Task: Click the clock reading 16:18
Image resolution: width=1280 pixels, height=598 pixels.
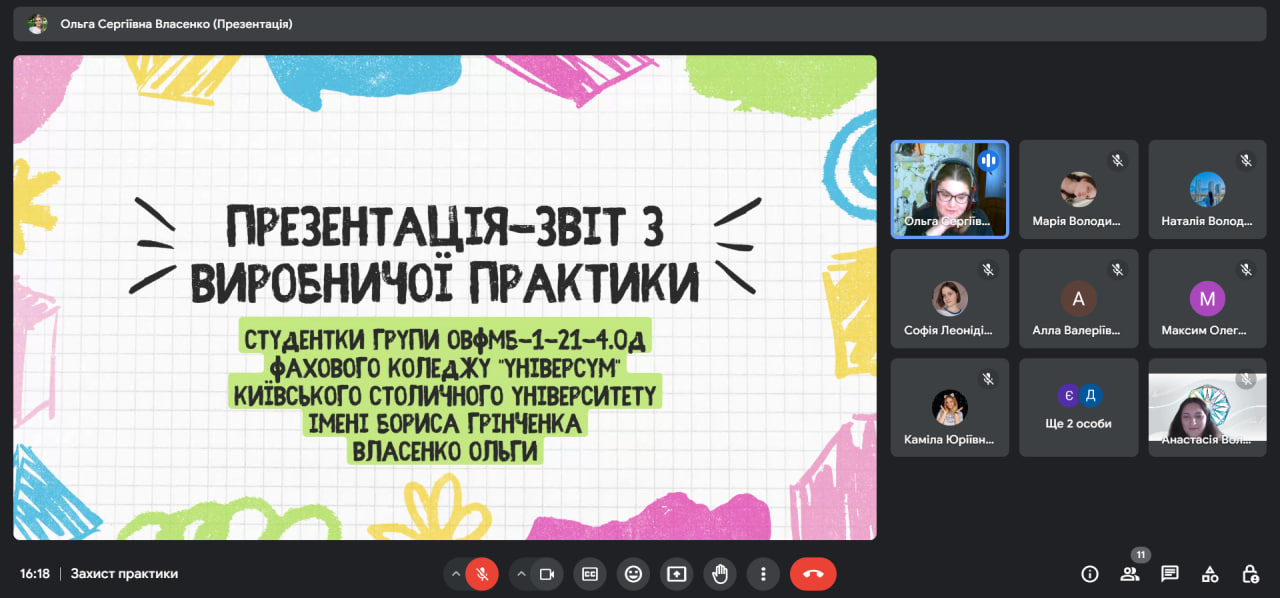Action: click(35, 574)
